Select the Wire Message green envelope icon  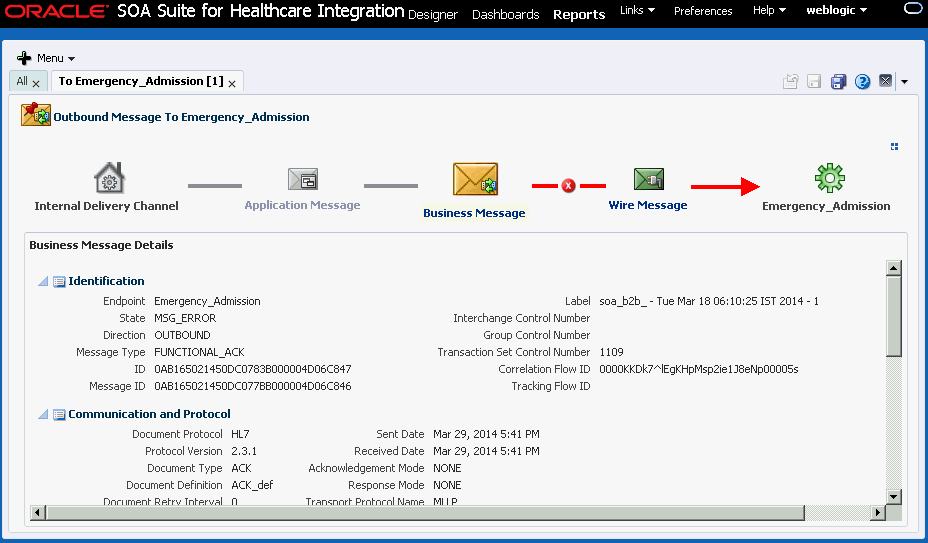[649, 179]
